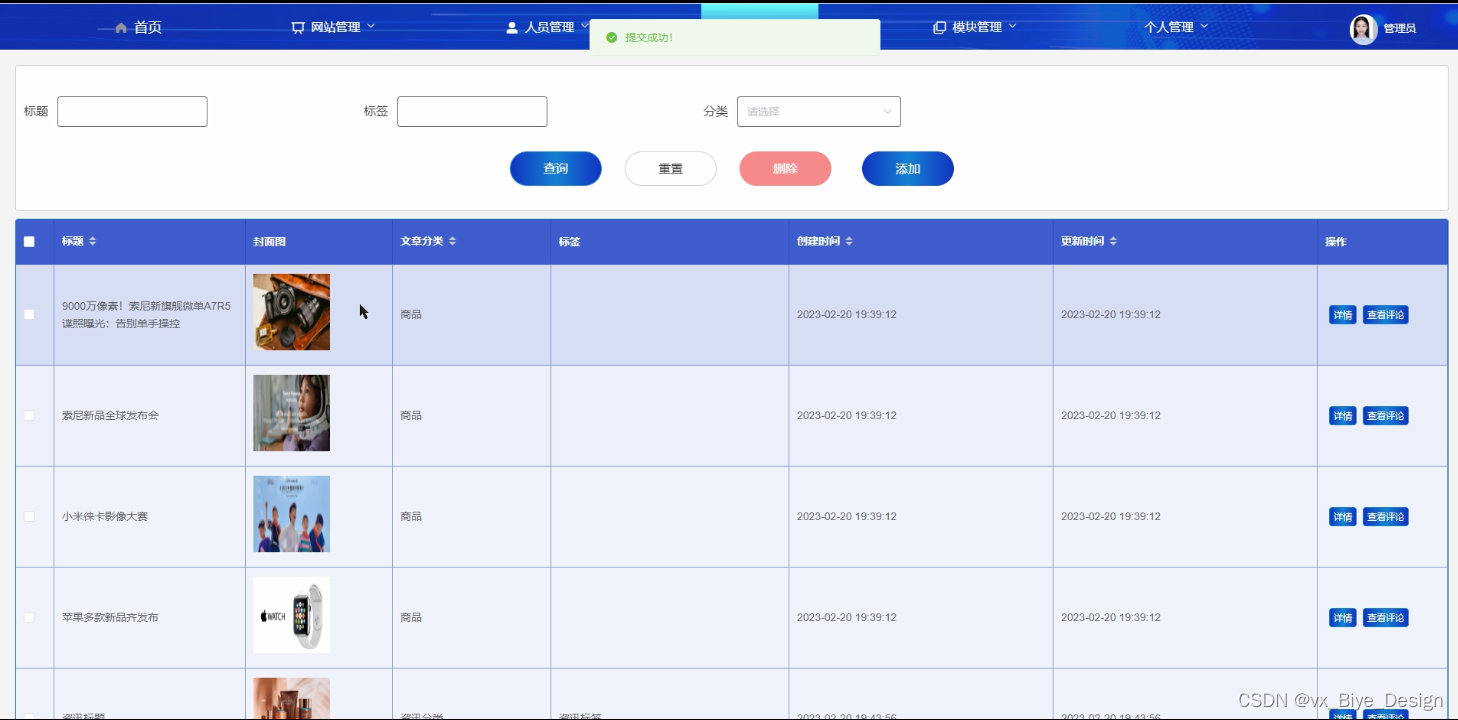The width and height of the screenshot is (1458, 720).
Task: Click the administrator avatar picture
Action: point(1363,29)
